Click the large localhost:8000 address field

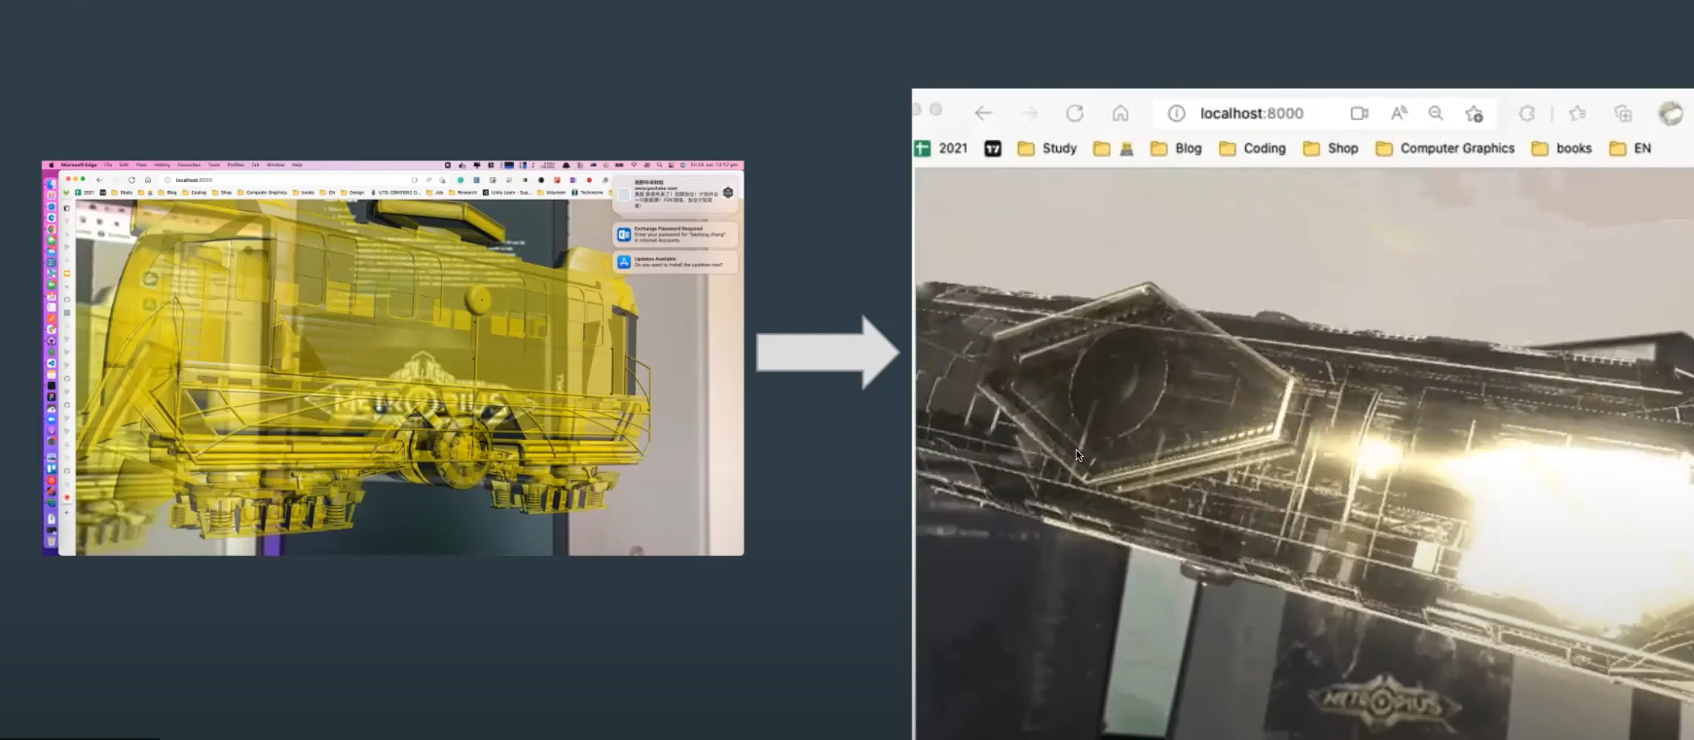(1252, 113)
